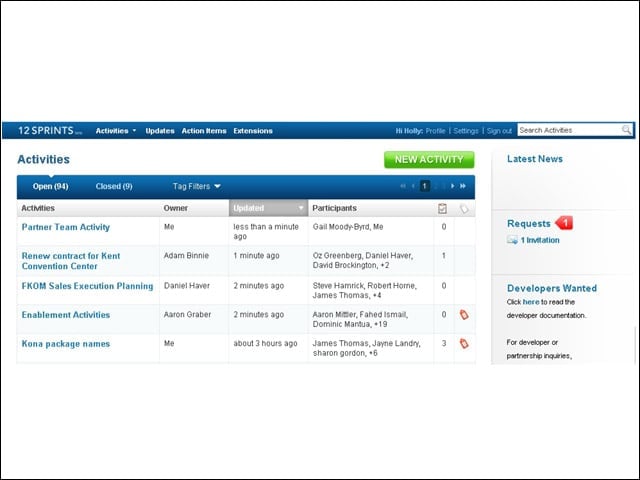
Task: Click the search magnifier icon
Action: click(x=627, y=130)
